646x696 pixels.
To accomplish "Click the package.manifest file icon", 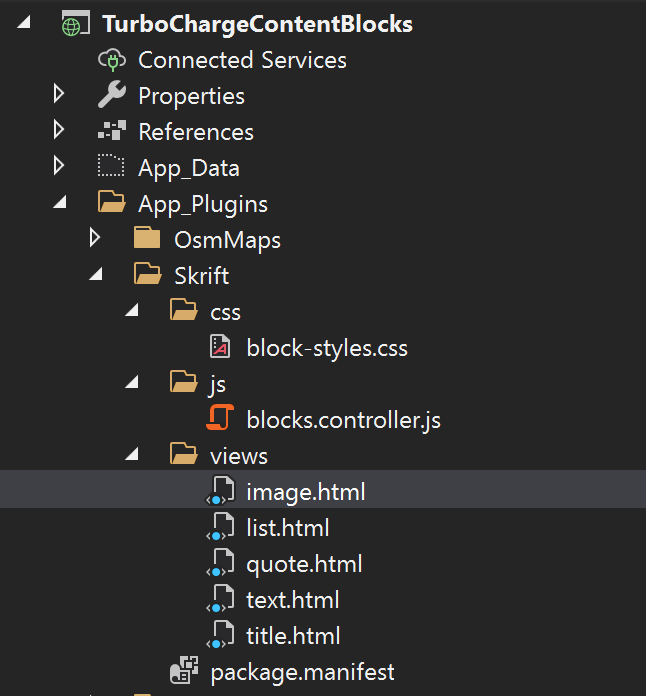I will click(184, 670).
